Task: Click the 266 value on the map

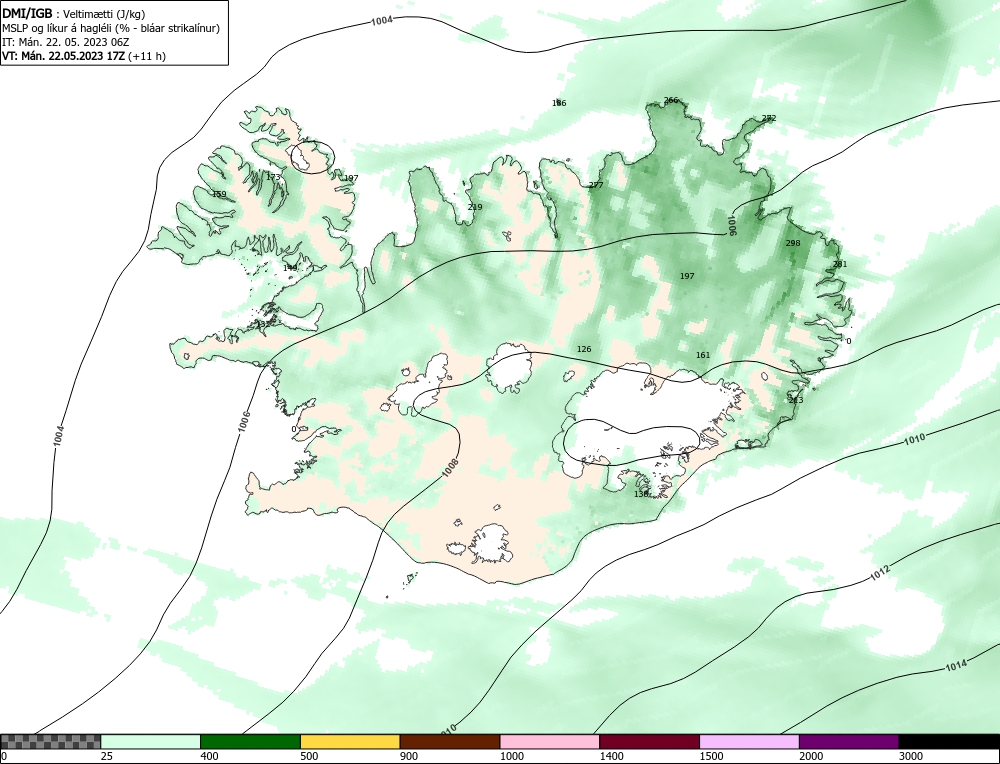Action: pyautogui.click(x=671, y=100)
